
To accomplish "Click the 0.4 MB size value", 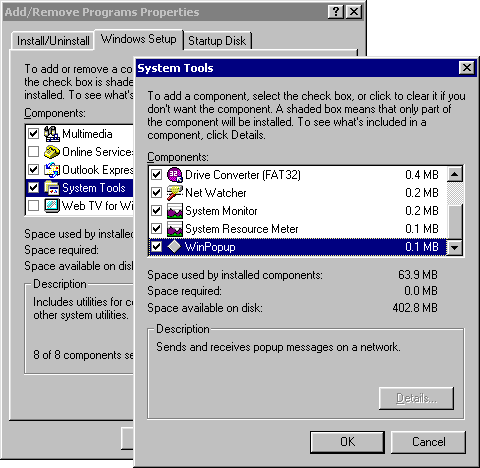I will point(422,175).
